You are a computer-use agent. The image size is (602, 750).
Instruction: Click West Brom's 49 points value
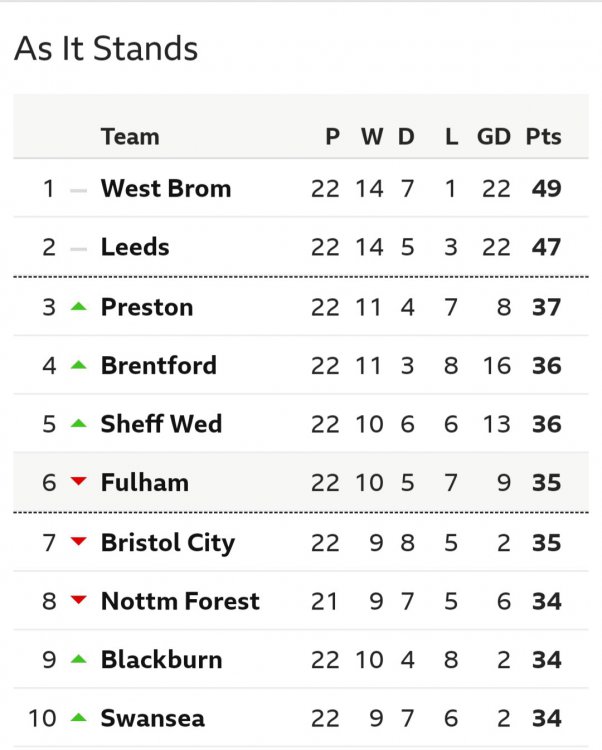[x=547, y=189]
